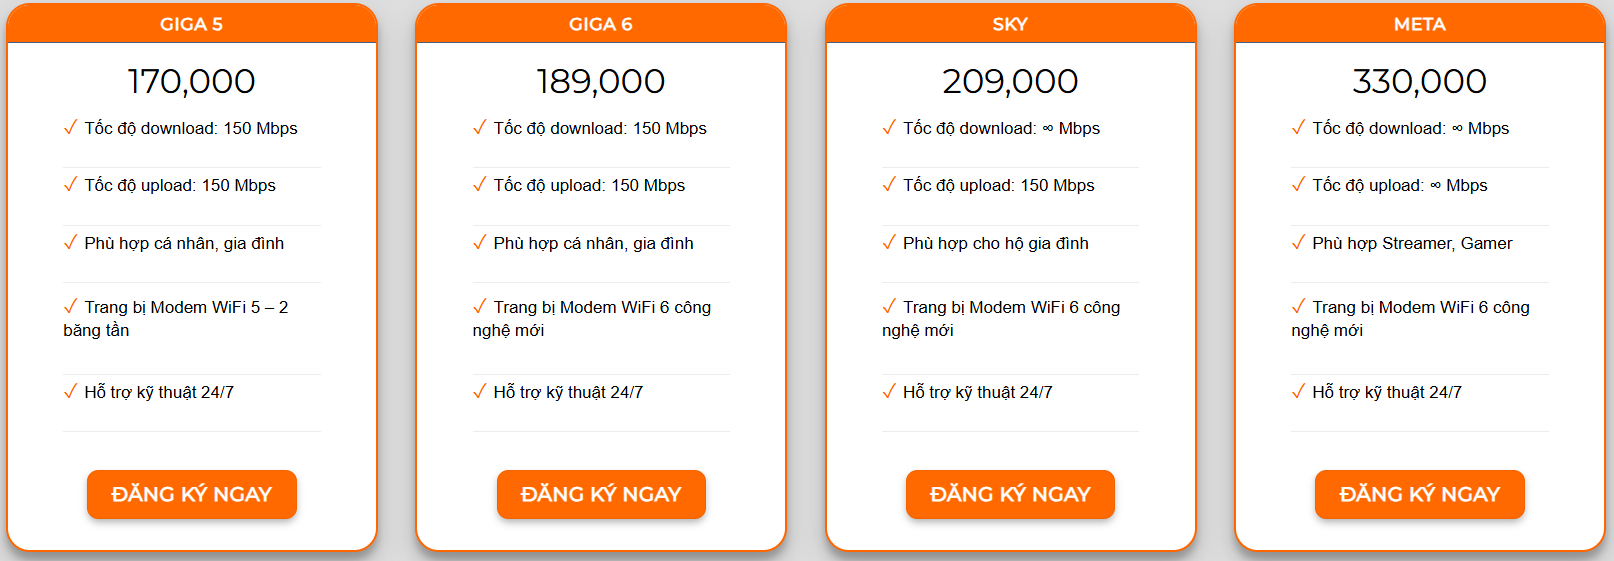Select the GIGA 5 plan header
Image resolution: width=1614 pixels, height=561 pixels.
[x=191, y=24]
